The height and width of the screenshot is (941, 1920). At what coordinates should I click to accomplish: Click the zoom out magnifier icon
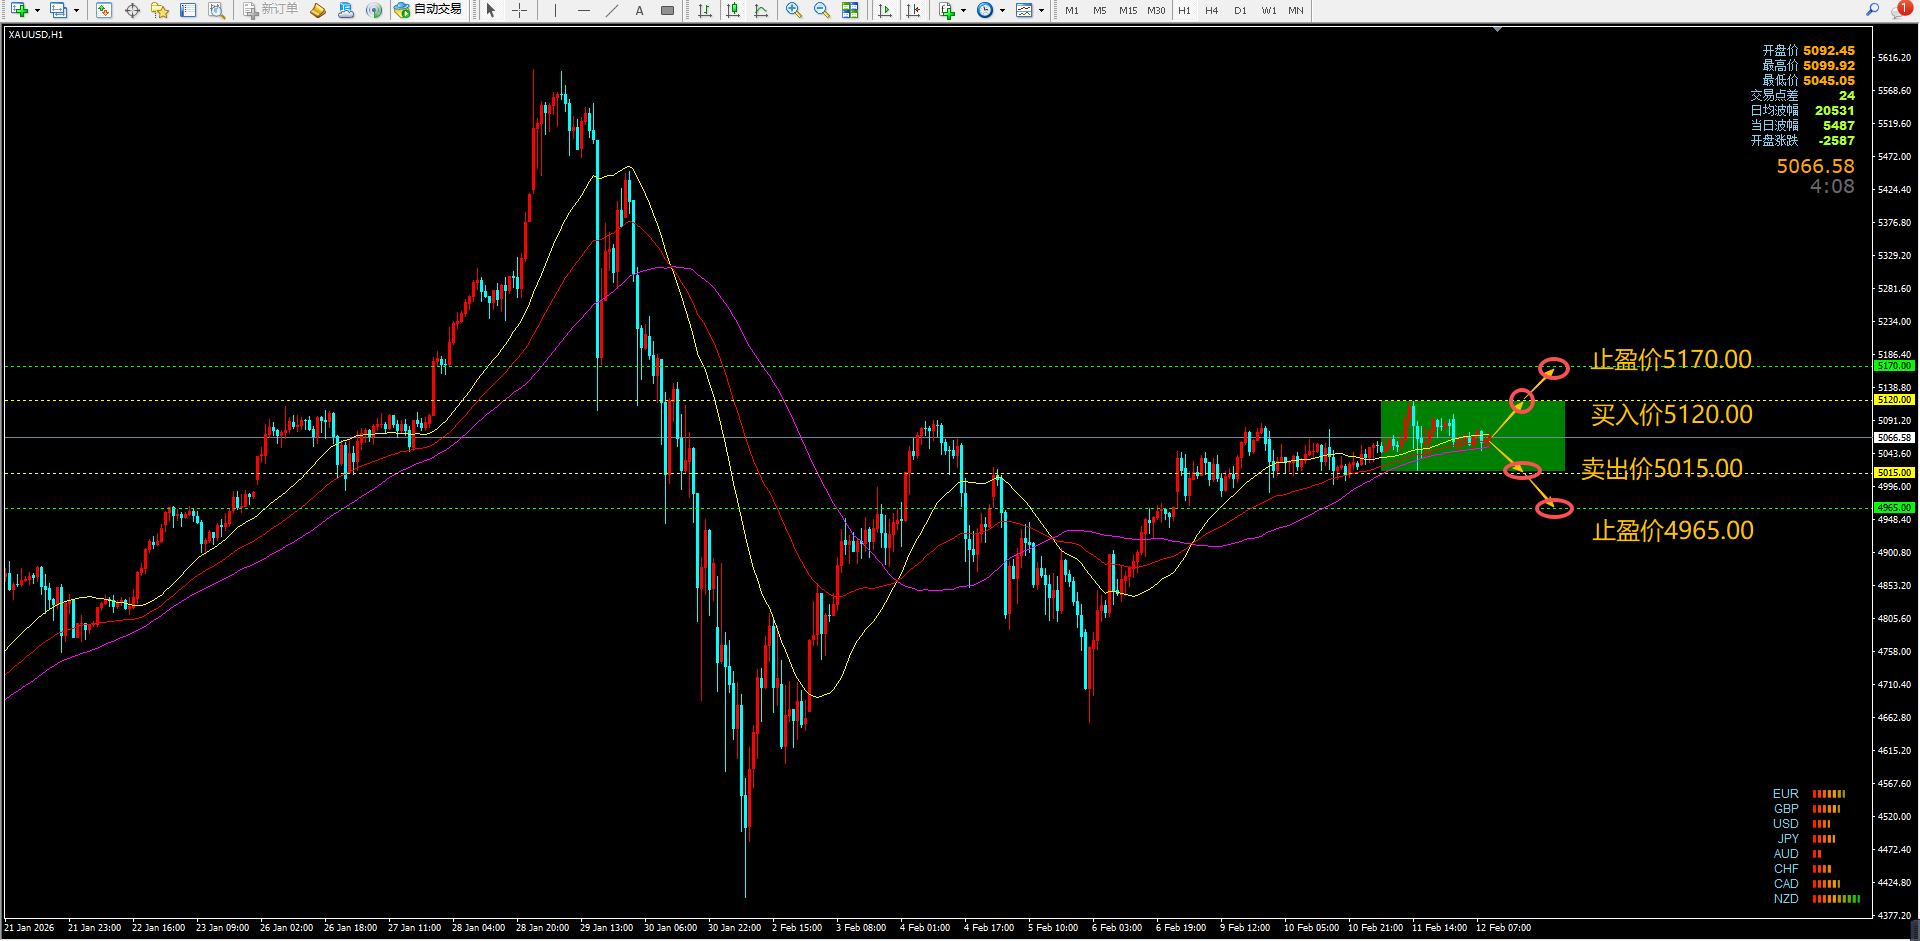(822, 11)
